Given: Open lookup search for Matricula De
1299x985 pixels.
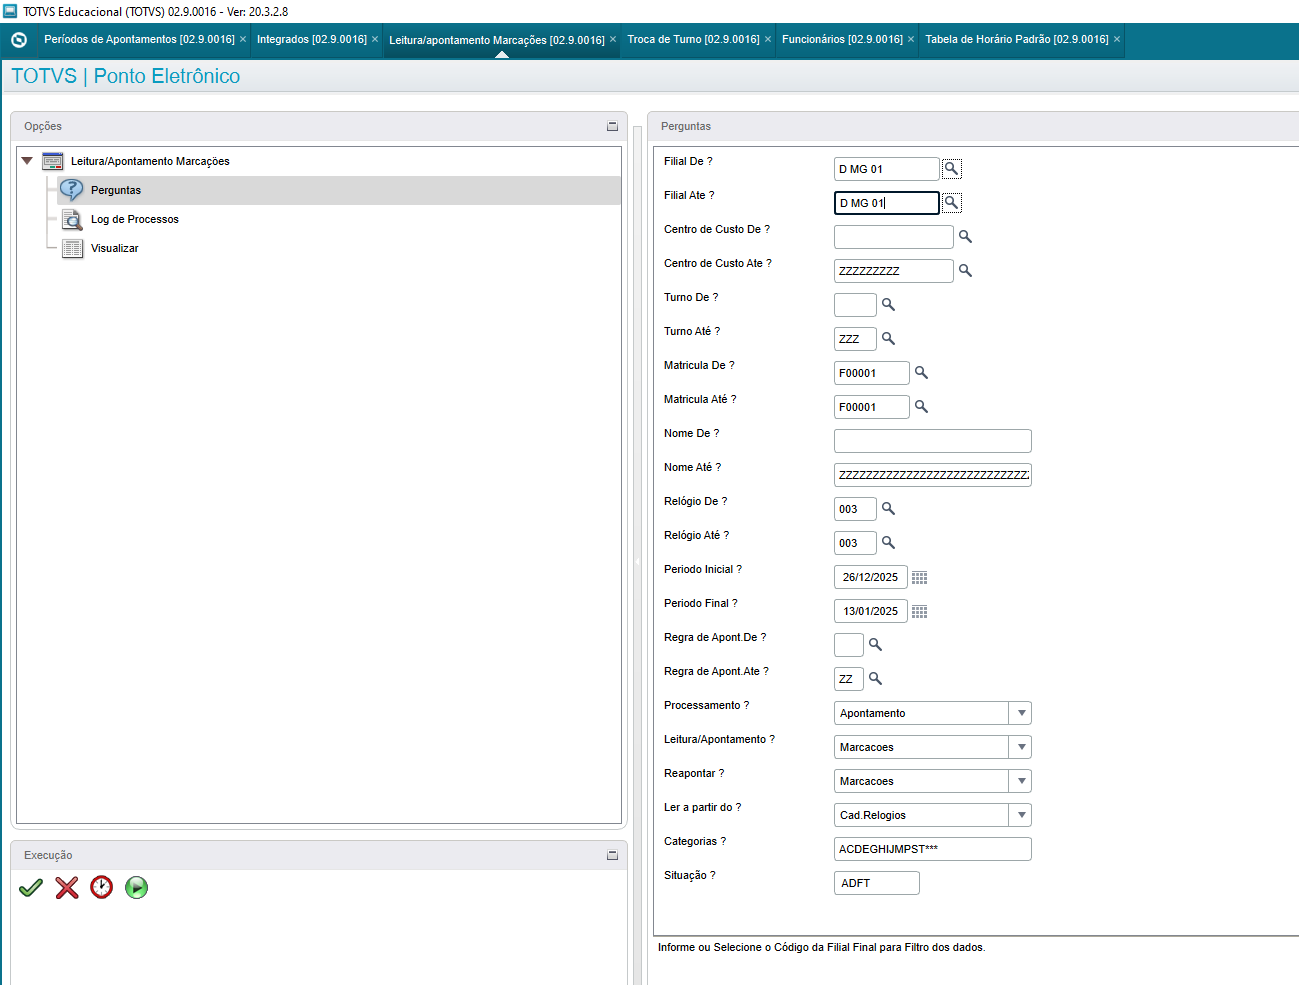Looking at the screenshot, I should click(x=921, y=373).
